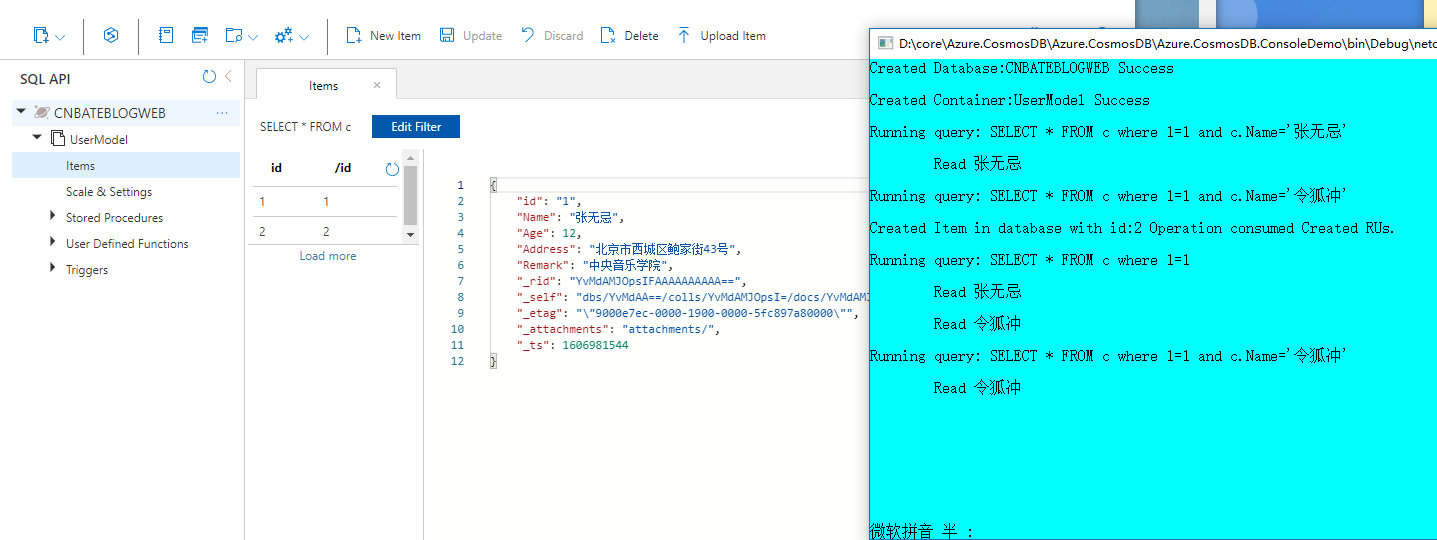This screenshot has width=1437, height=540.
Task: Click the console window title bar icon
Action: tap(884, 43)
